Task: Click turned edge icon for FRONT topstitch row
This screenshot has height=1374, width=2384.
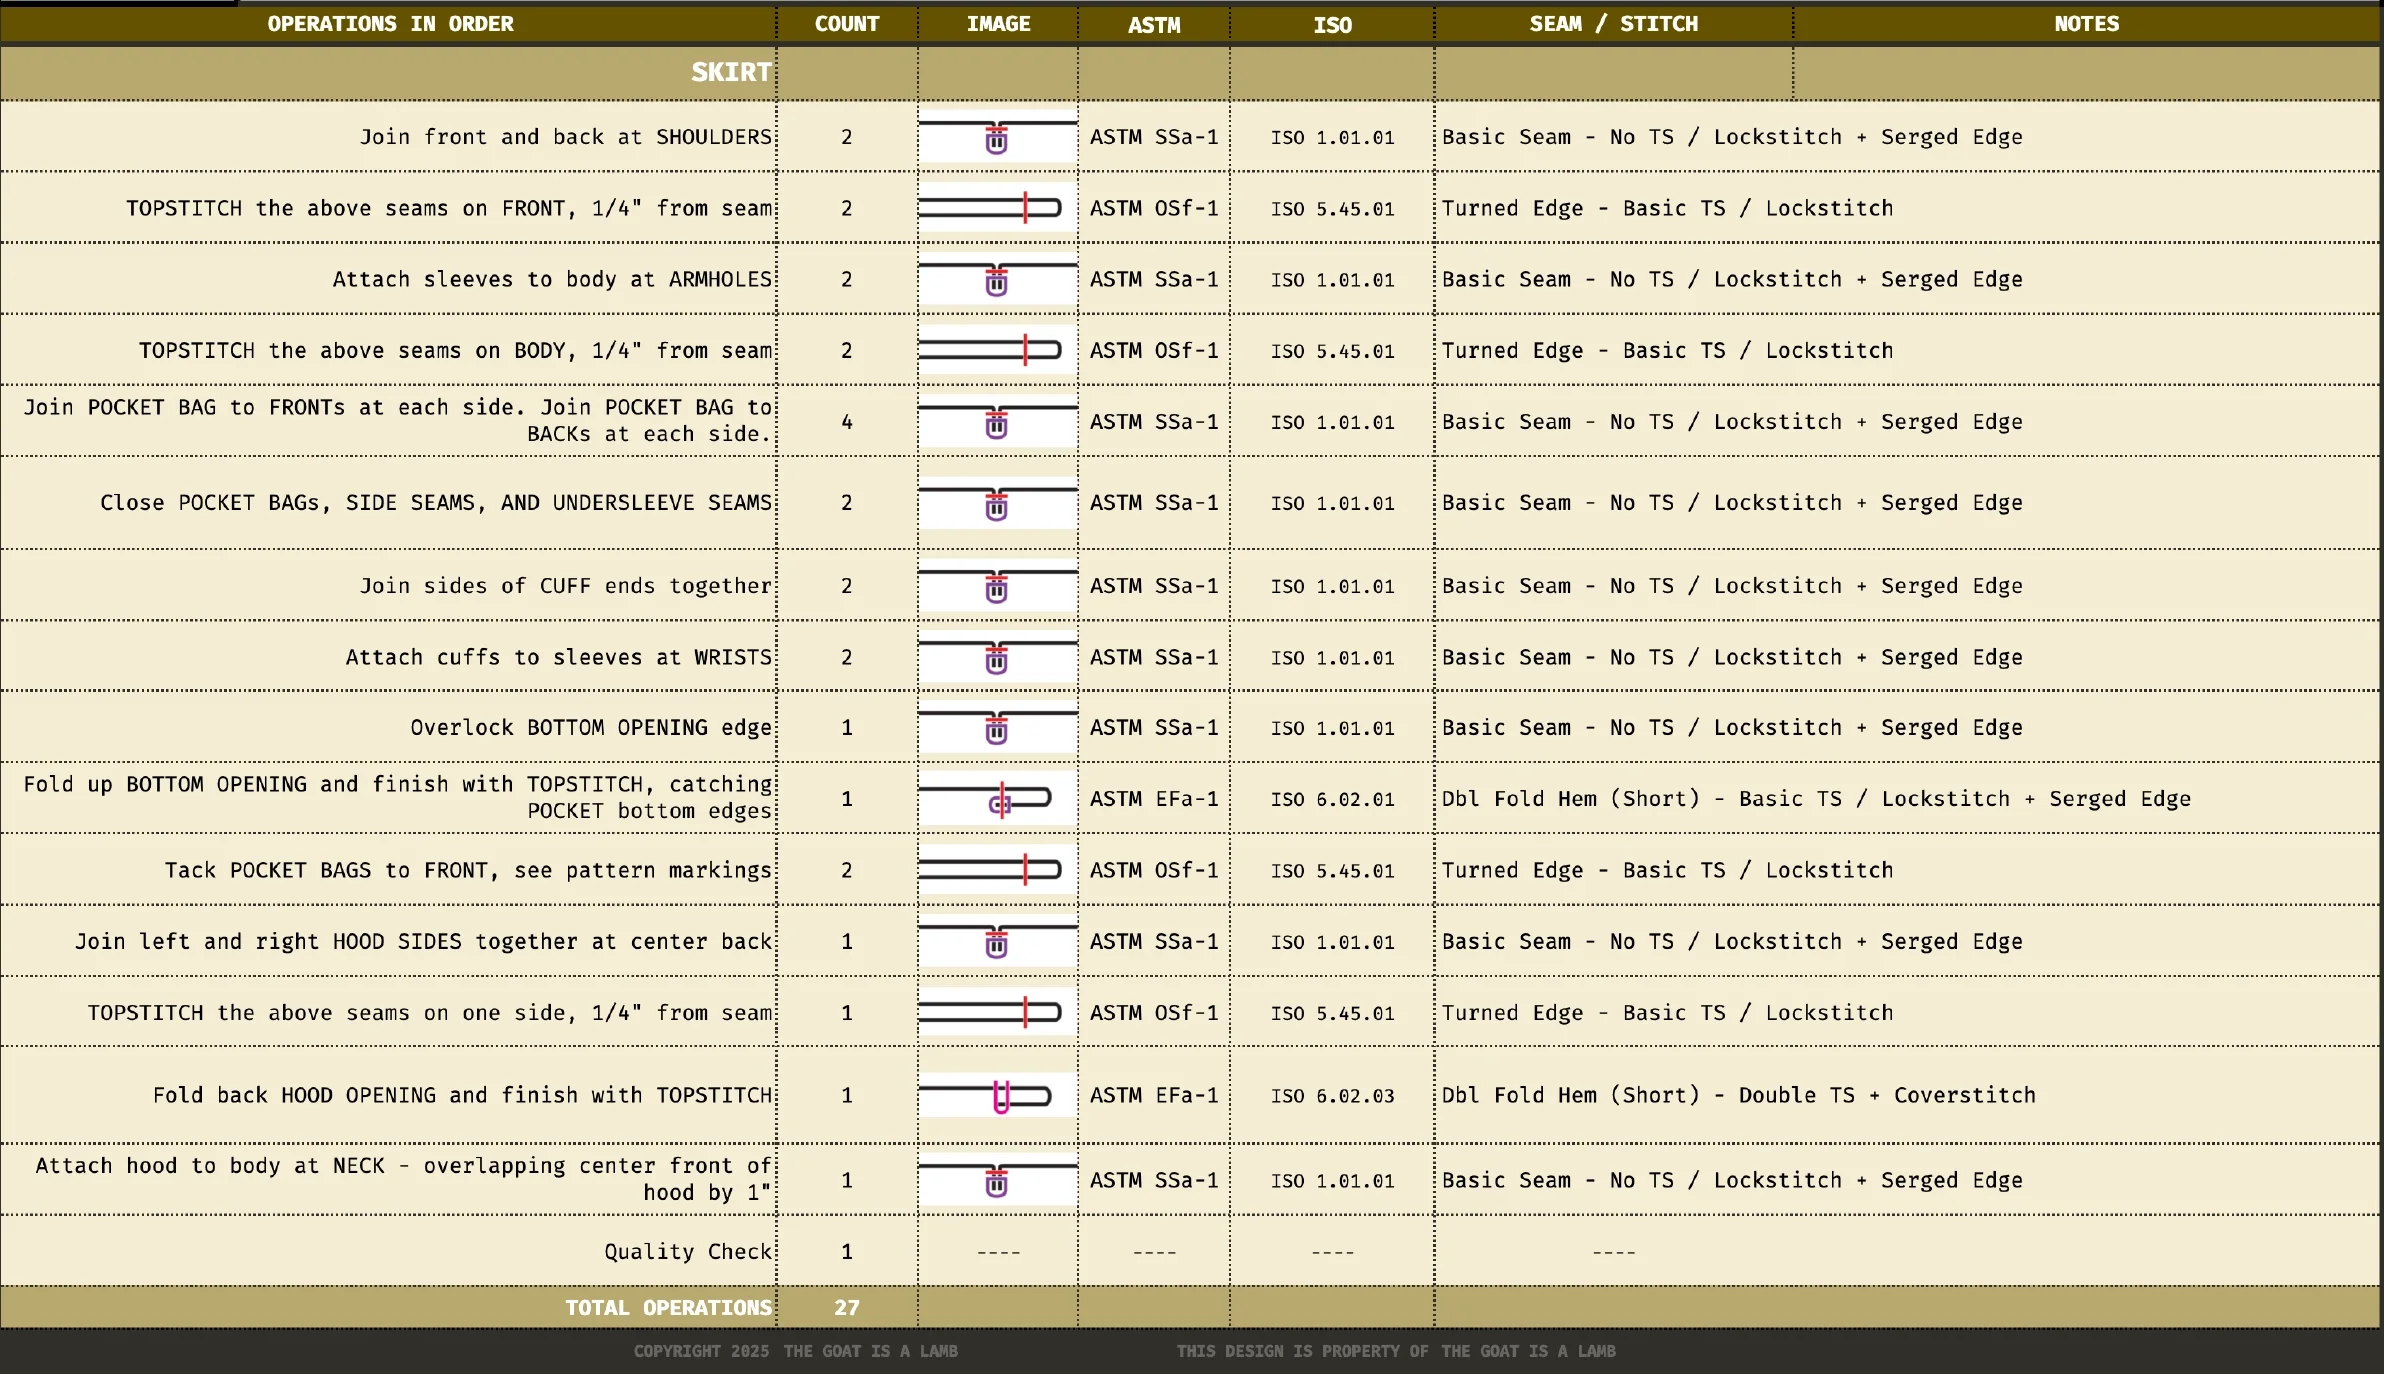Action: click(x=997, y=208)
